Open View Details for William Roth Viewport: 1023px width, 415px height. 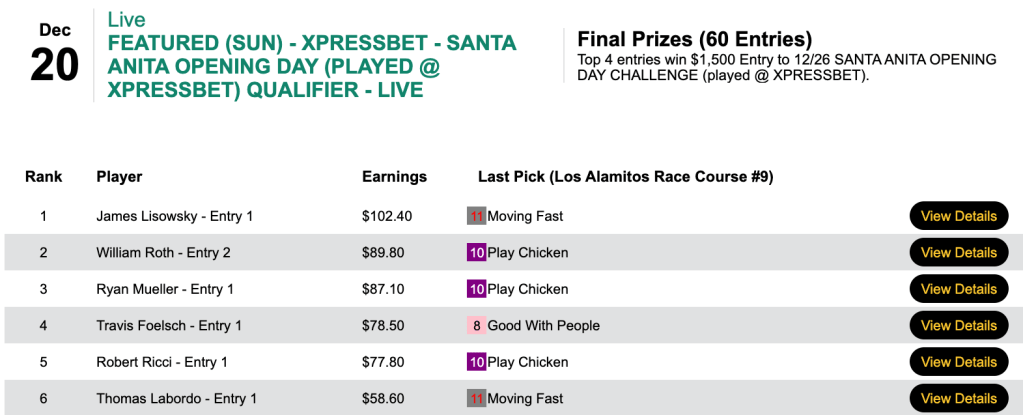click(x=958, y=253)
